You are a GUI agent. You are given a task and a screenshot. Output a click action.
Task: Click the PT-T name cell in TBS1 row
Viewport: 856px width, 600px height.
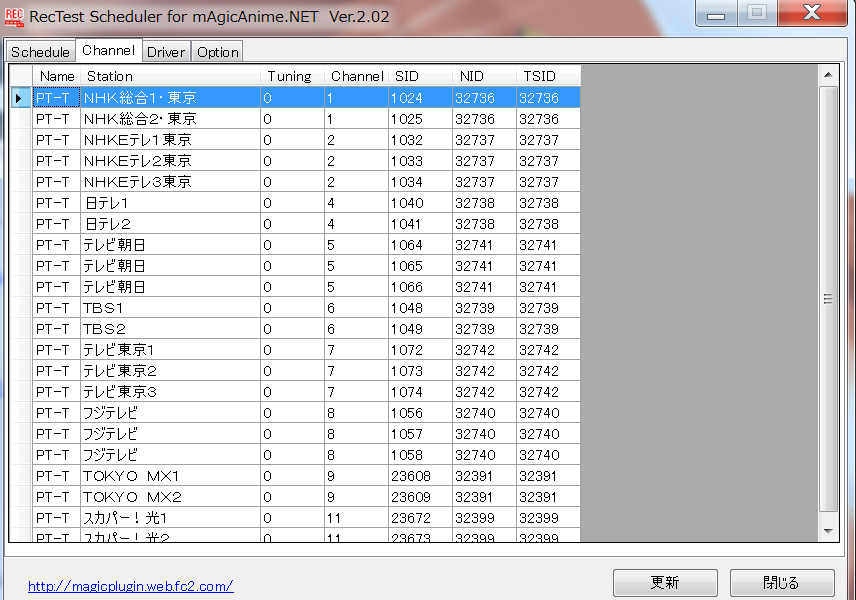57,308
